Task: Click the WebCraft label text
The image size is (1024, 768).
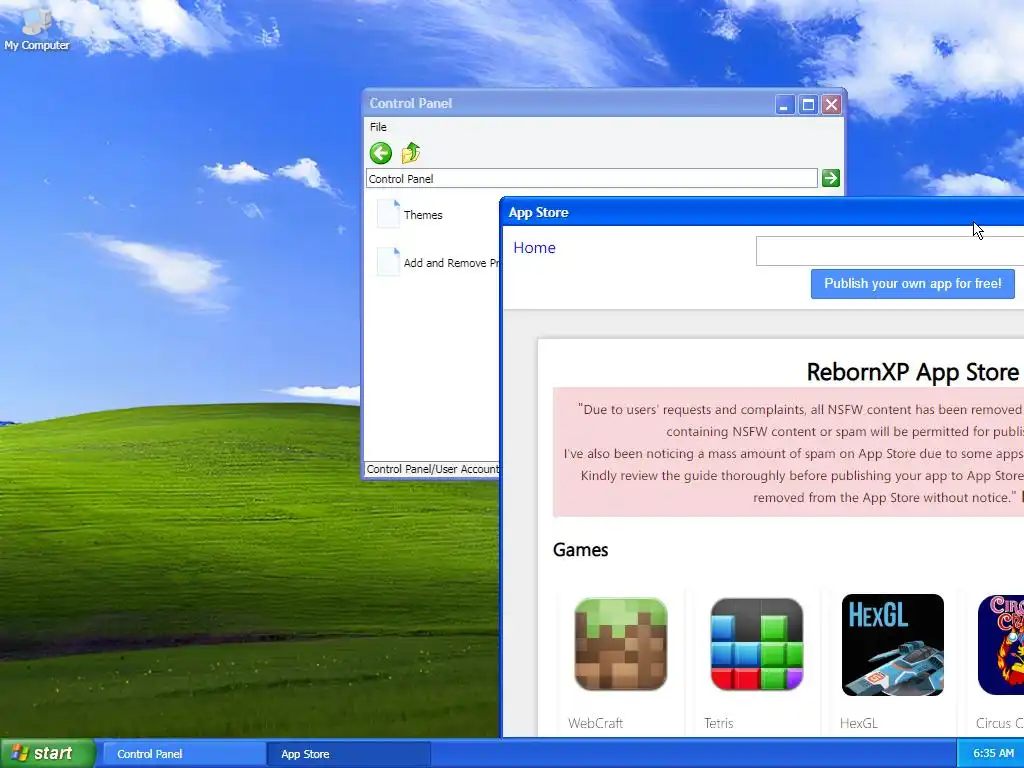Action: (x=596, y=723)
